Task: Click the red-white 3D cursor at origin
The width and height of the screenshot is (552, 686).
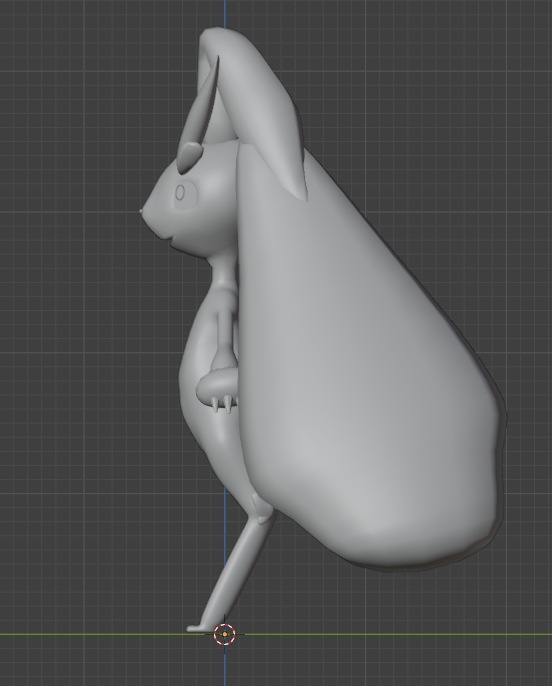Action: (224, 634)
